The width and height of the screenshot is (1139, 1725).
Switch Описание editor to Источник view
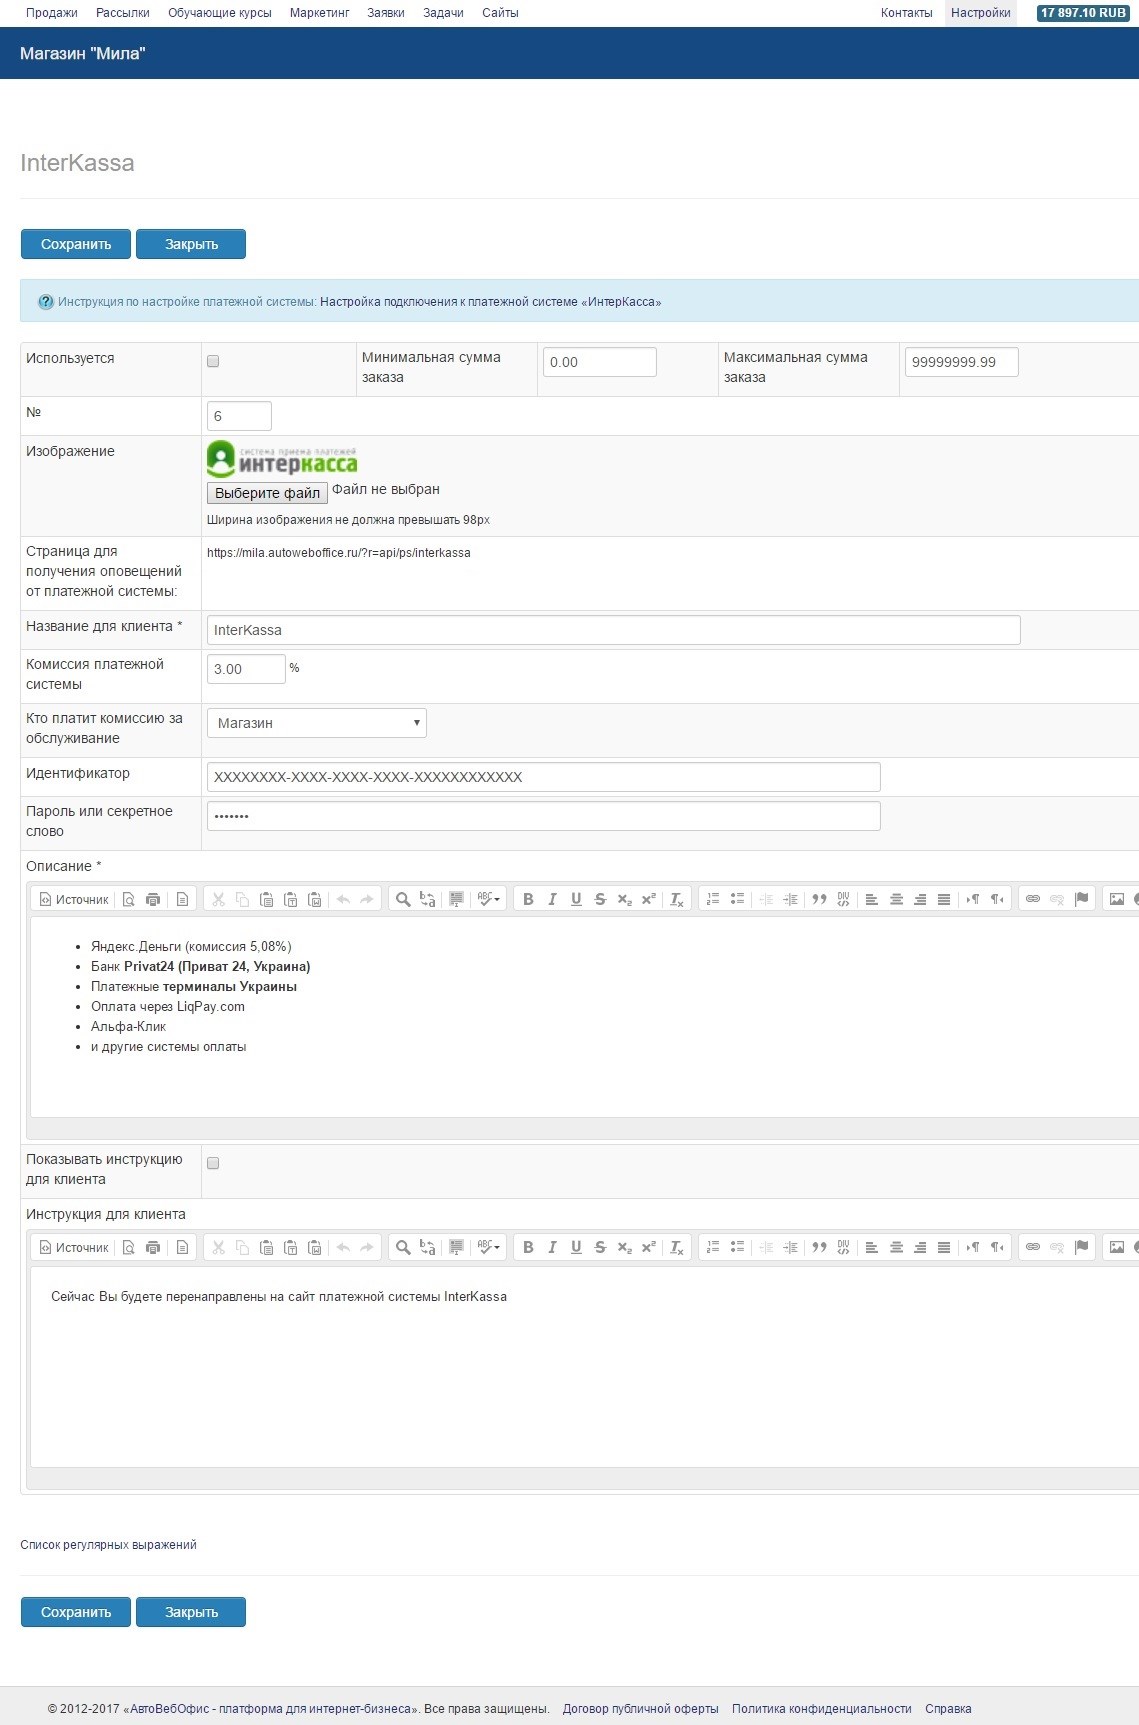tap(74, 899)
